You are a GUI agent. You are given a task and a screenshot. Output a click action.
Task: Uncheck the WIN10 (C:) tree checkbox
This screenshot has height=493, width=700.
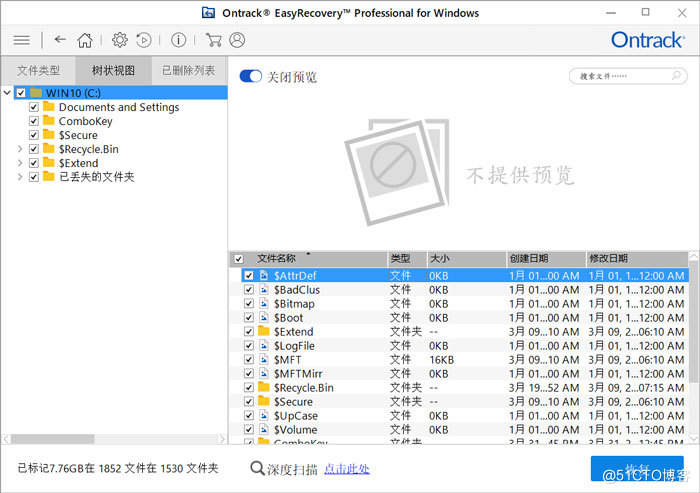21,93
